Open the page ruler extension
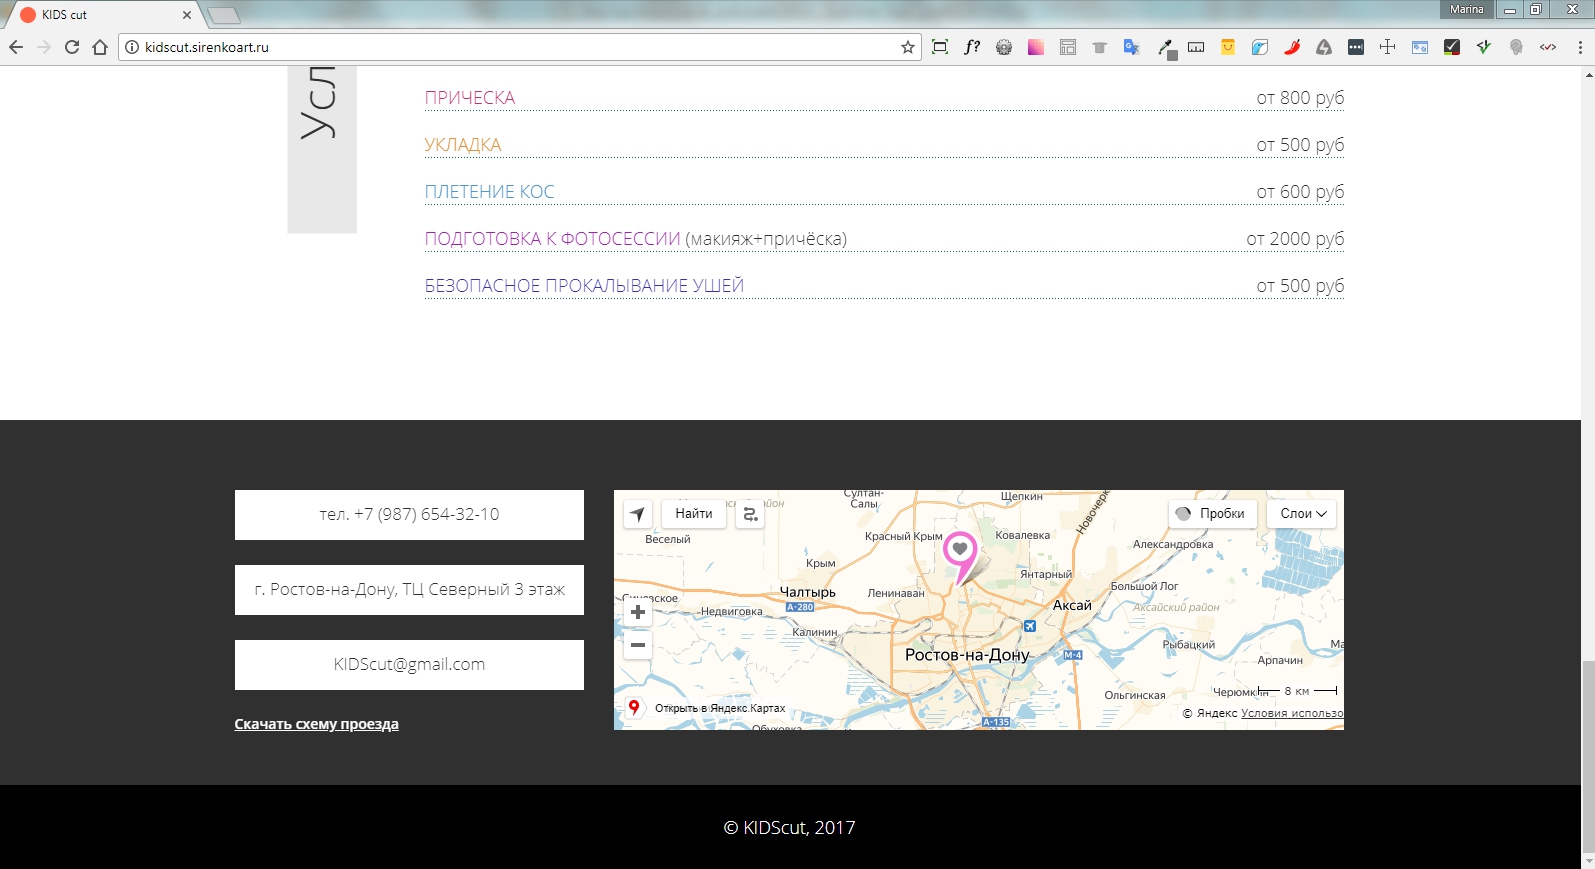 pyautogui.click(x=1196, y=47)
